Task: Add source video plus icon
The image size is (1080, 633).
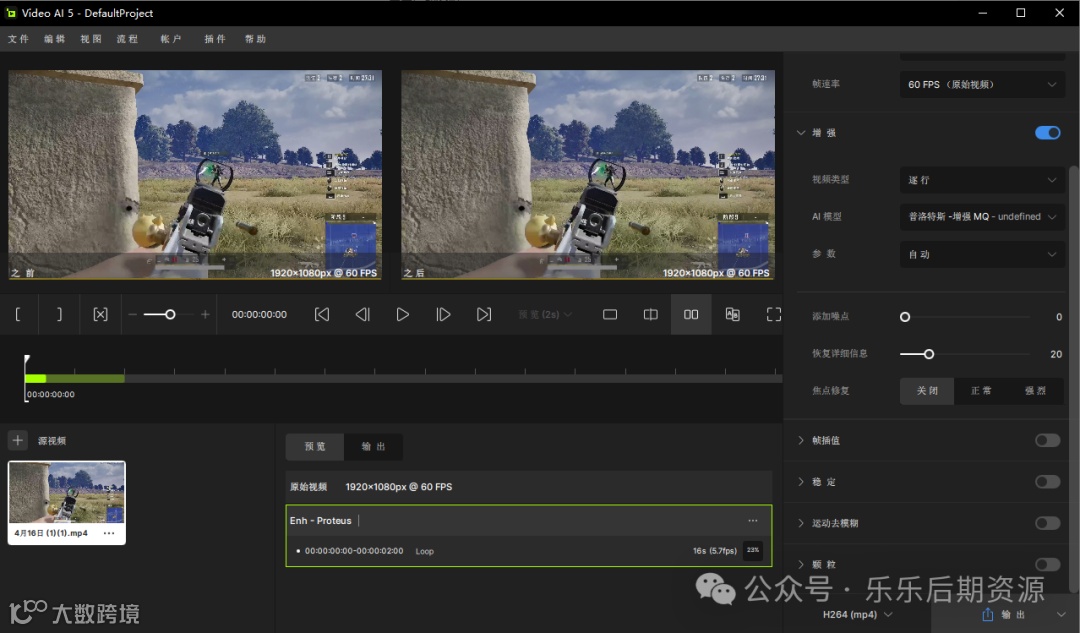Action: coord(18,440)
